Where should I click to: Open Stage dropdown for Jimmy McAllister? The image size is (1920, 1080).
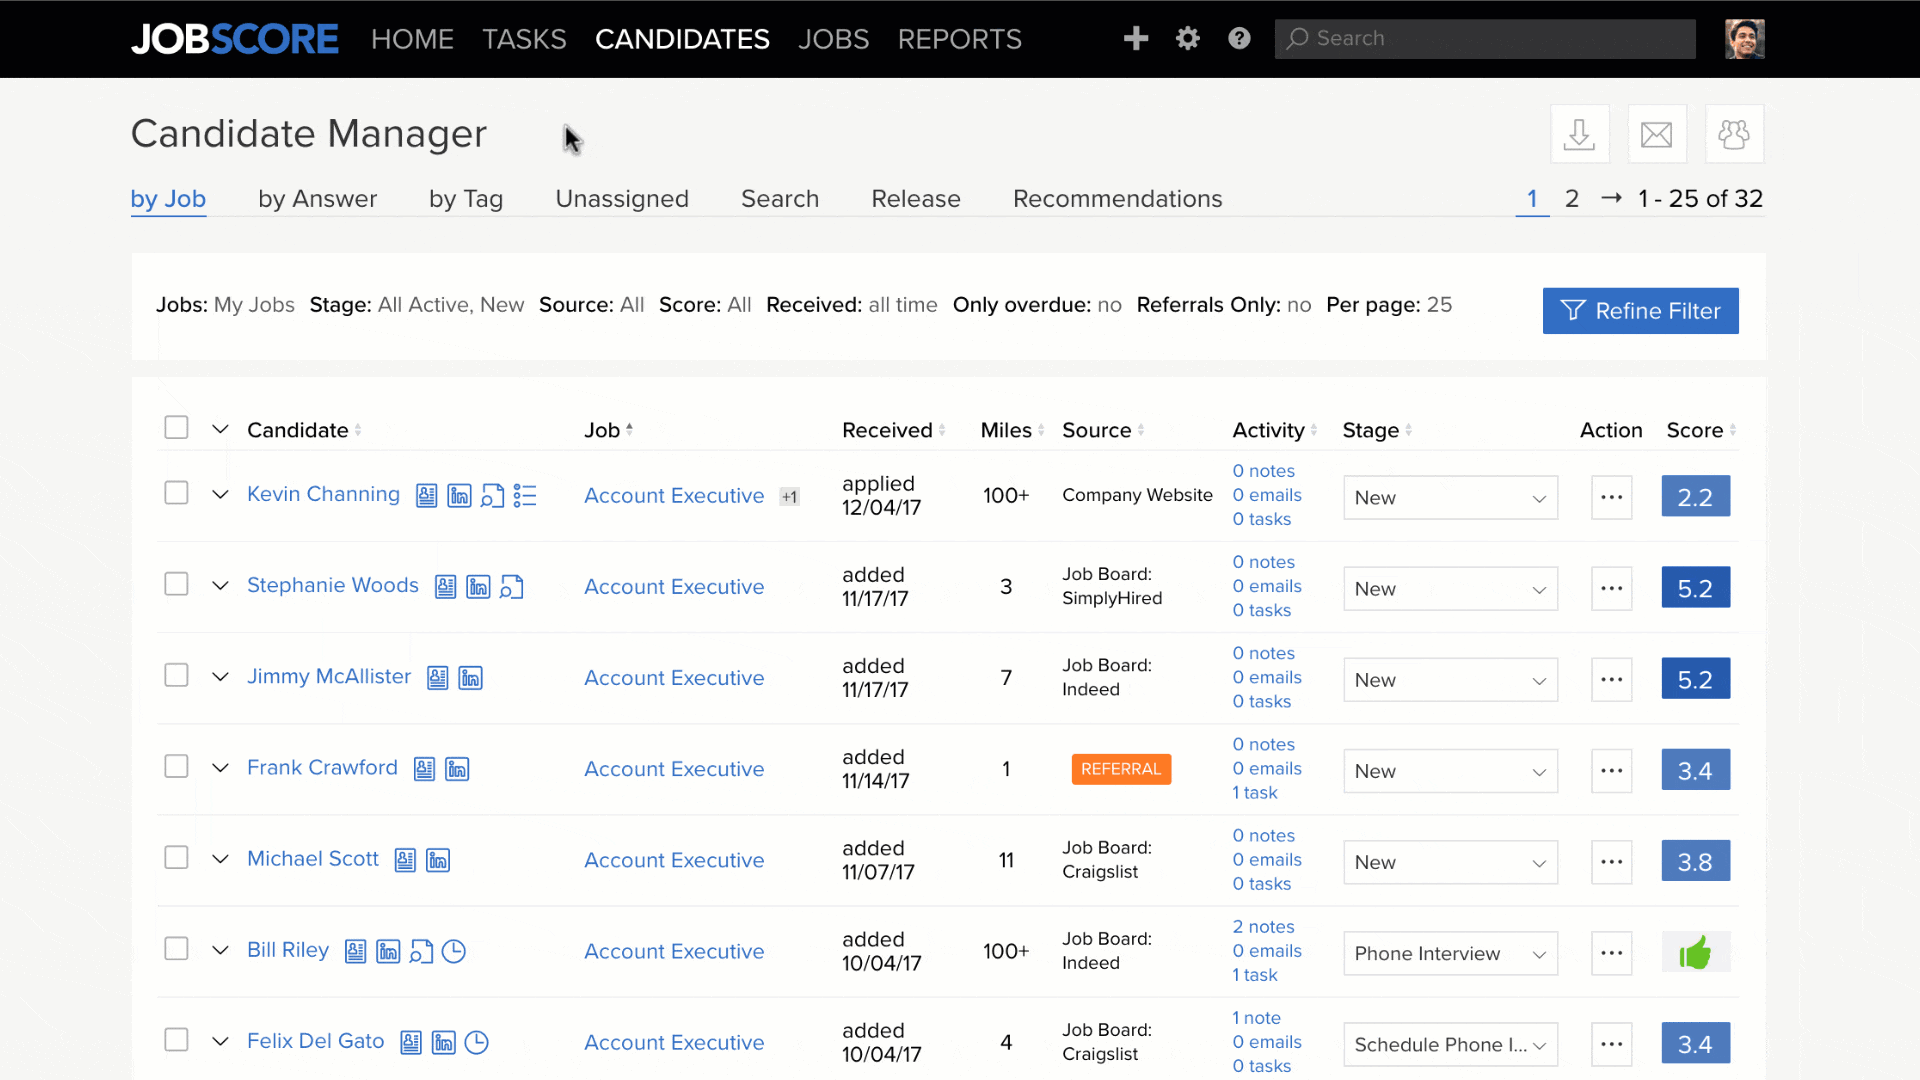1450,680
